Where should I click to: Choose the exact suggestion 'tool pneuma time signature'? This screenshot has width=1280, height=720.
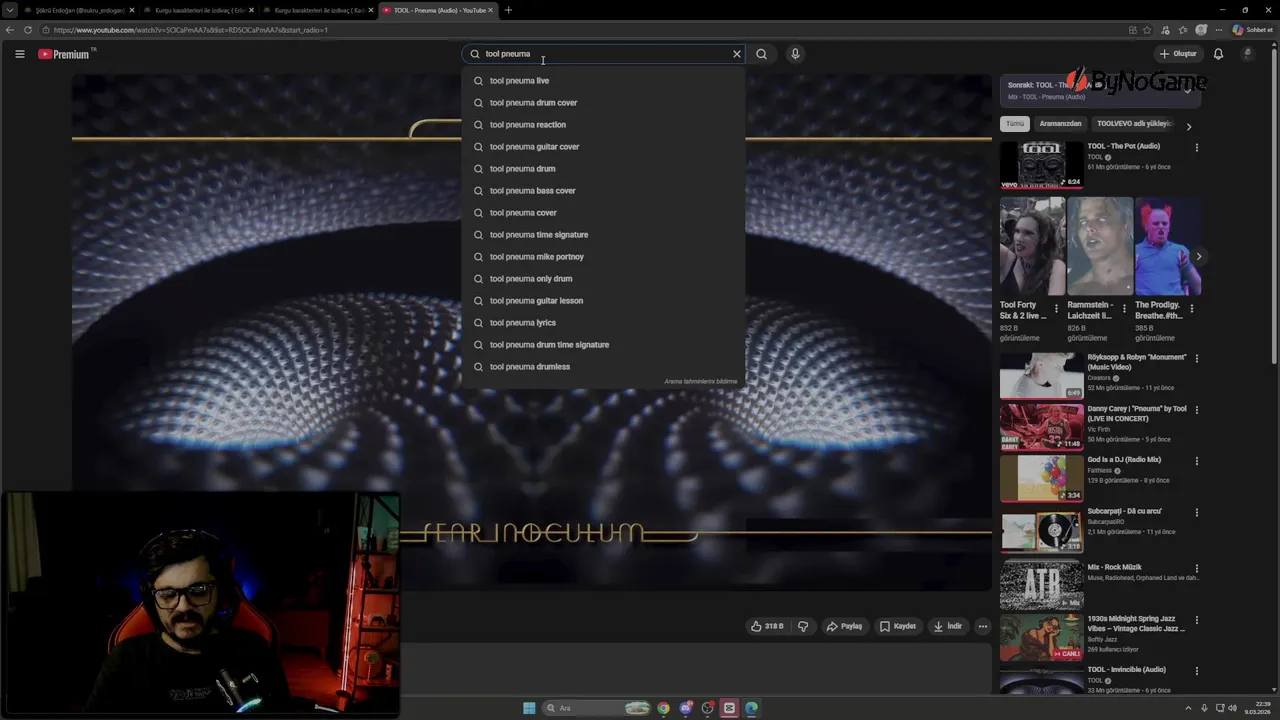pos(604,235)
